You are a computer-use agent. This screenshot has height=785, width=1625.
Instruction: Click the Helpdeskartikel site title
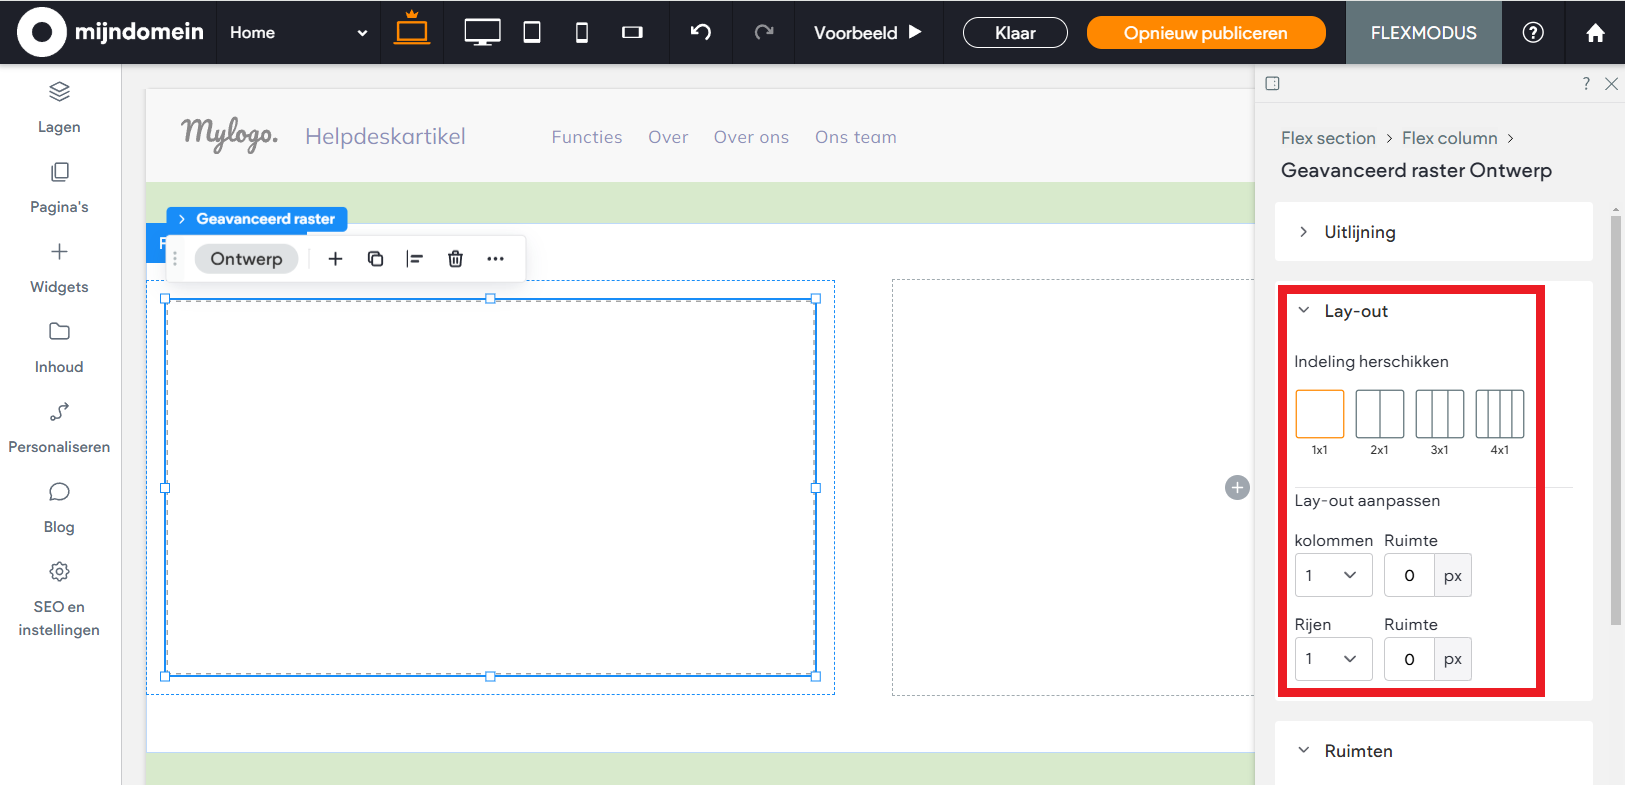(x=385, y=136)
